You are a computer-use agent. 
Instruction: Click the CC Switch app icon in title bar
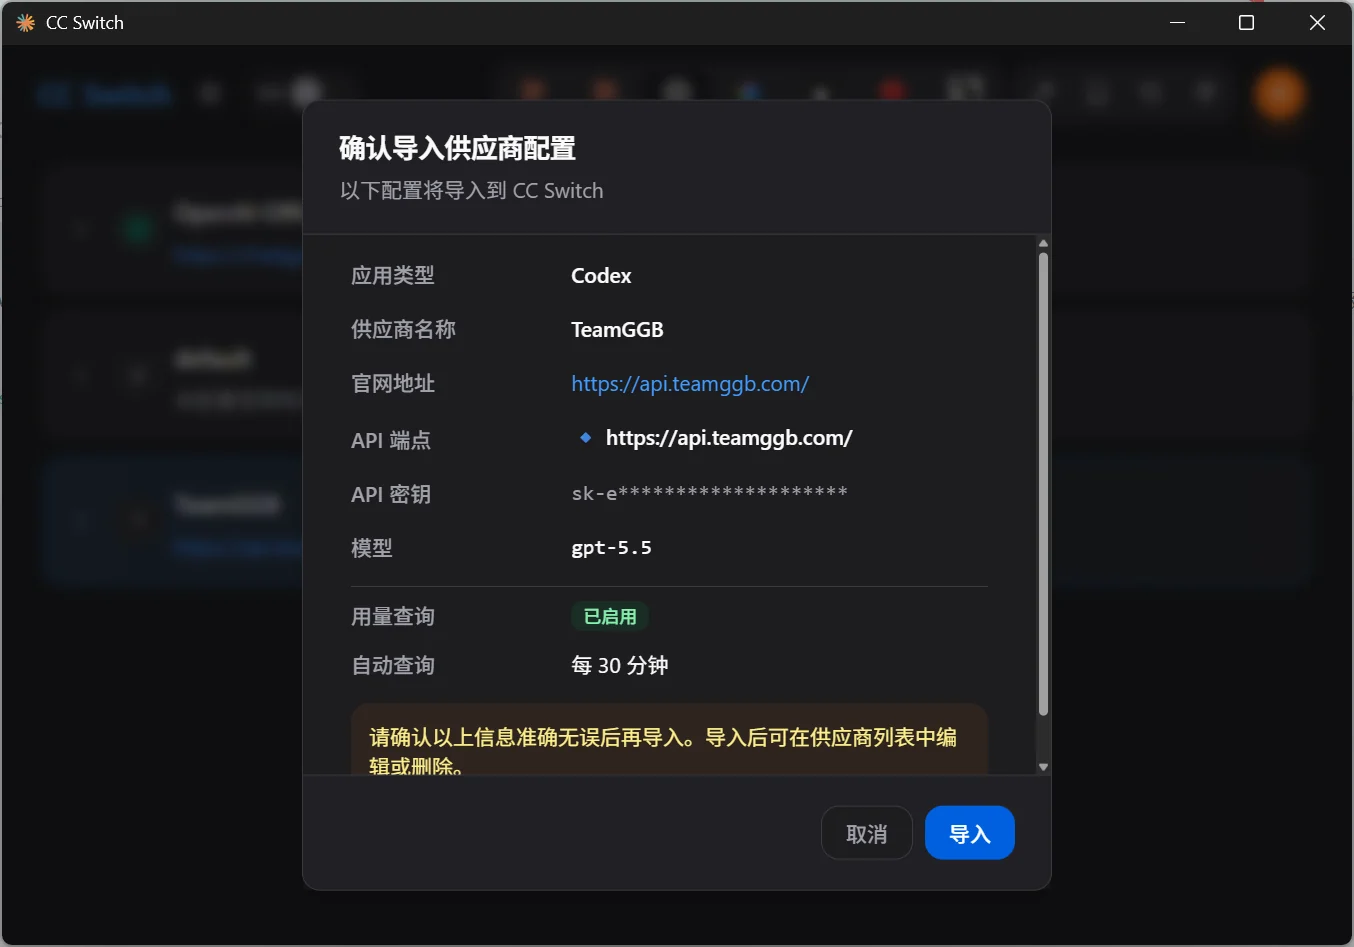pos(25,22)
